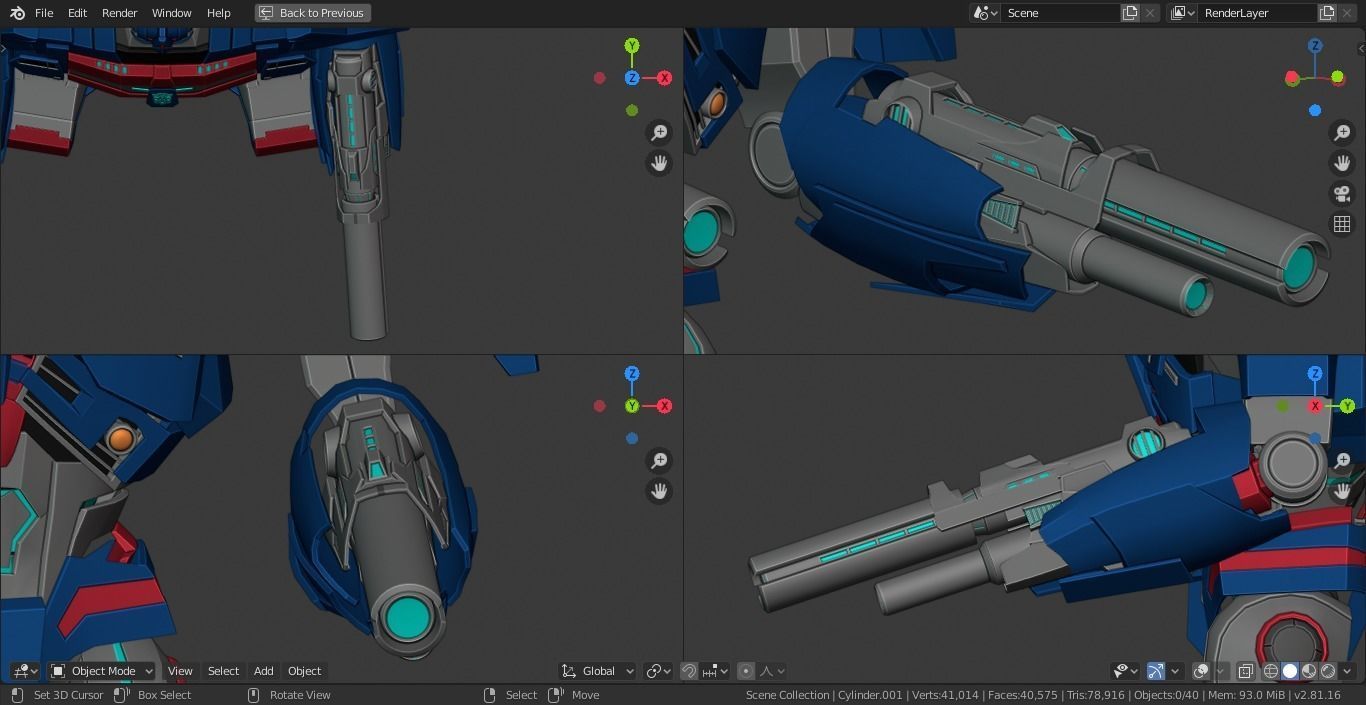Toggle viewport gizmos display
Image resolution: width=1366 pixels, height=705 pixels.
click(1156, 671)
